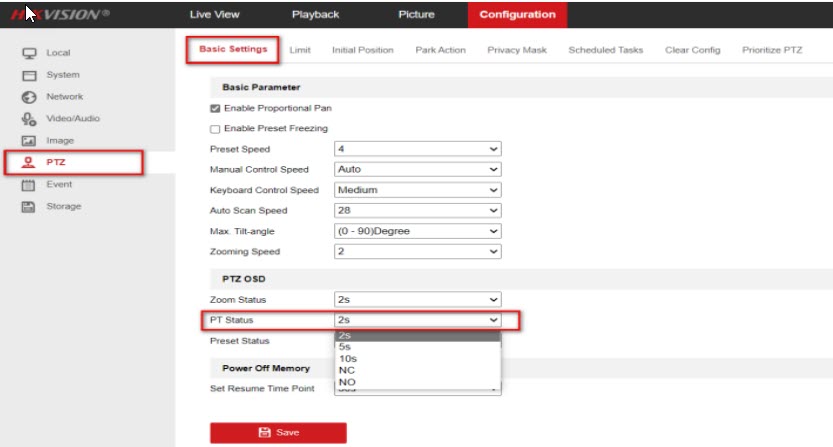Select 10s in the PT Status list

pyautogui.click(x=347, y=358)
